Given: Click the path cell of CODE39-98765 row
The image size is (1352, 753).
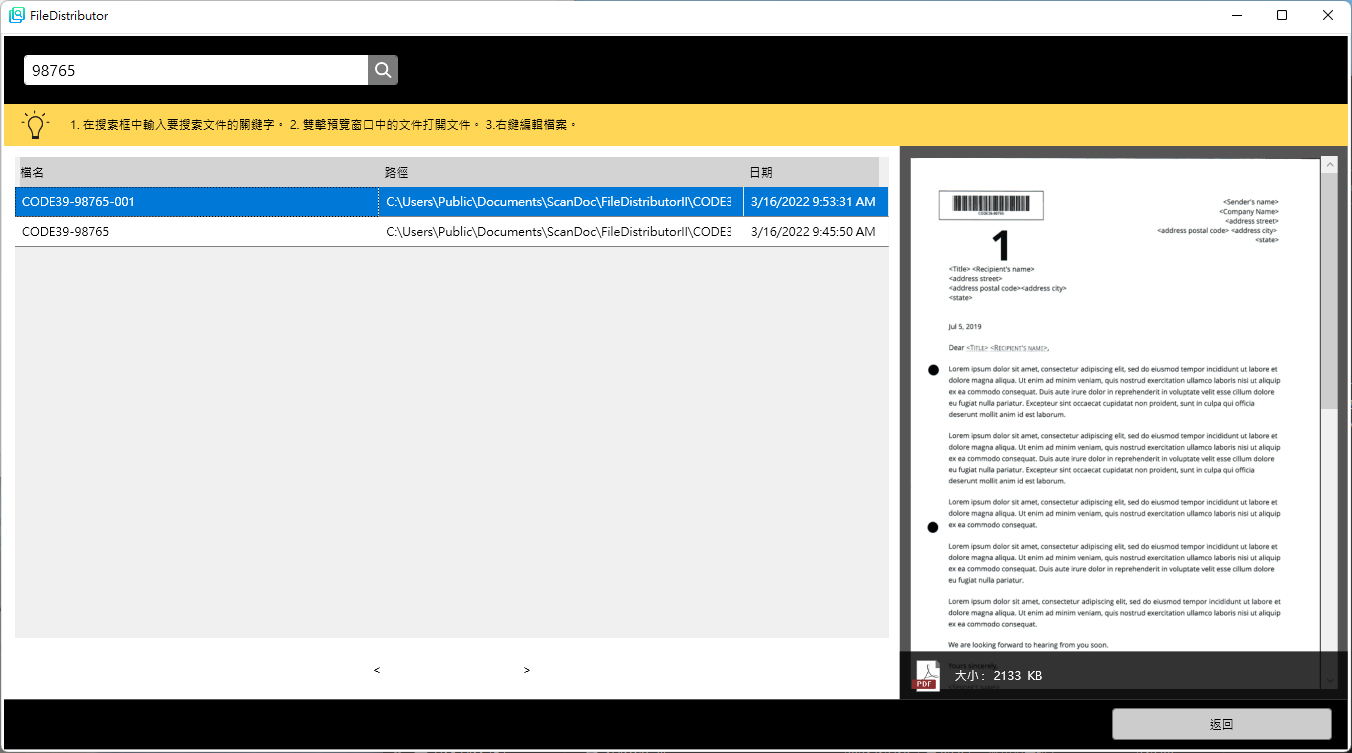Looking at the screenshot, I should [561, 231].
